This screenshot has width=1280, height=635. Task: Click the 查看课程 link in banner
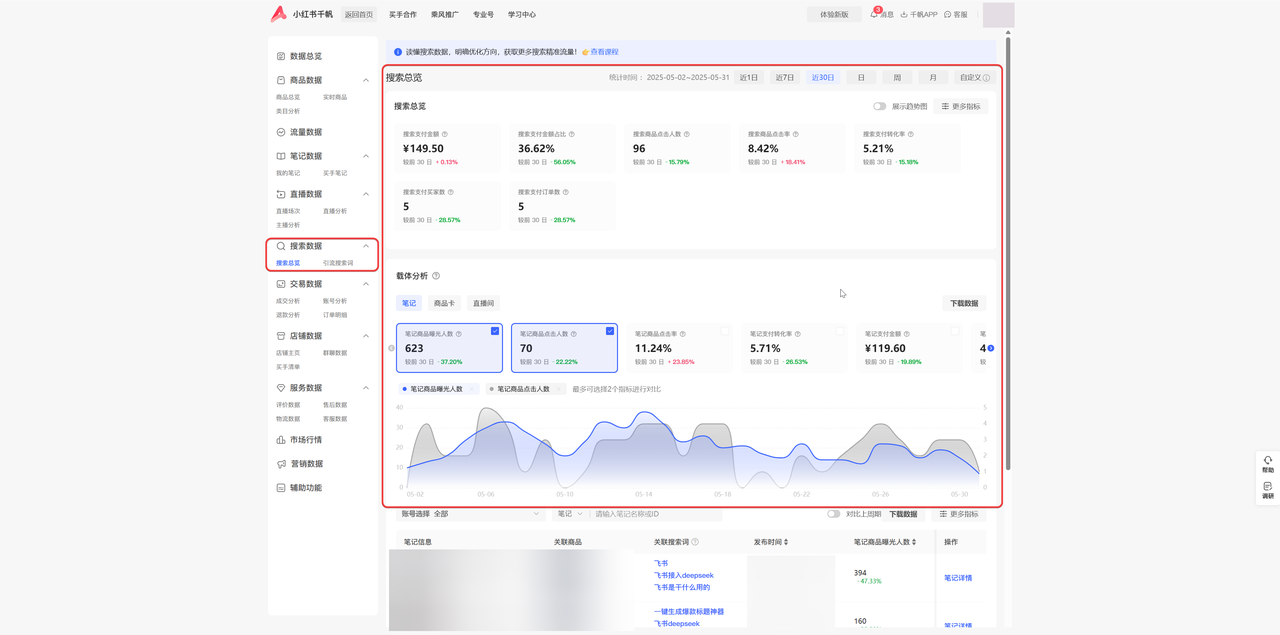pos(604,52)
